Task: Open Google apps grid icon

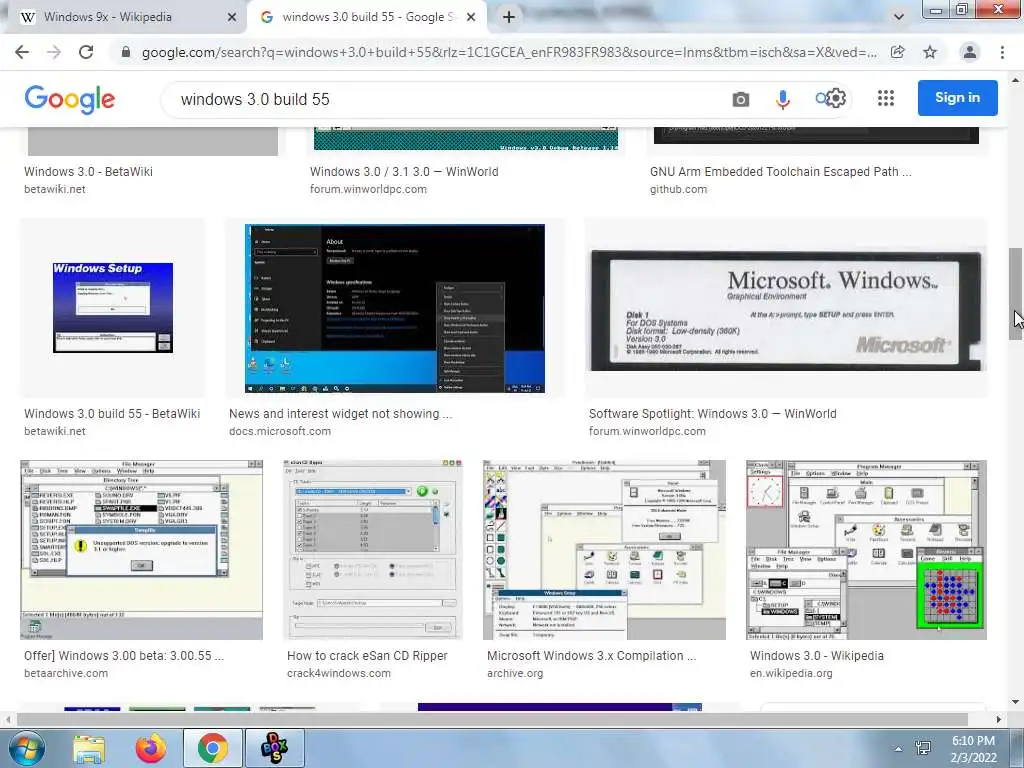Action: click(886, 98)
